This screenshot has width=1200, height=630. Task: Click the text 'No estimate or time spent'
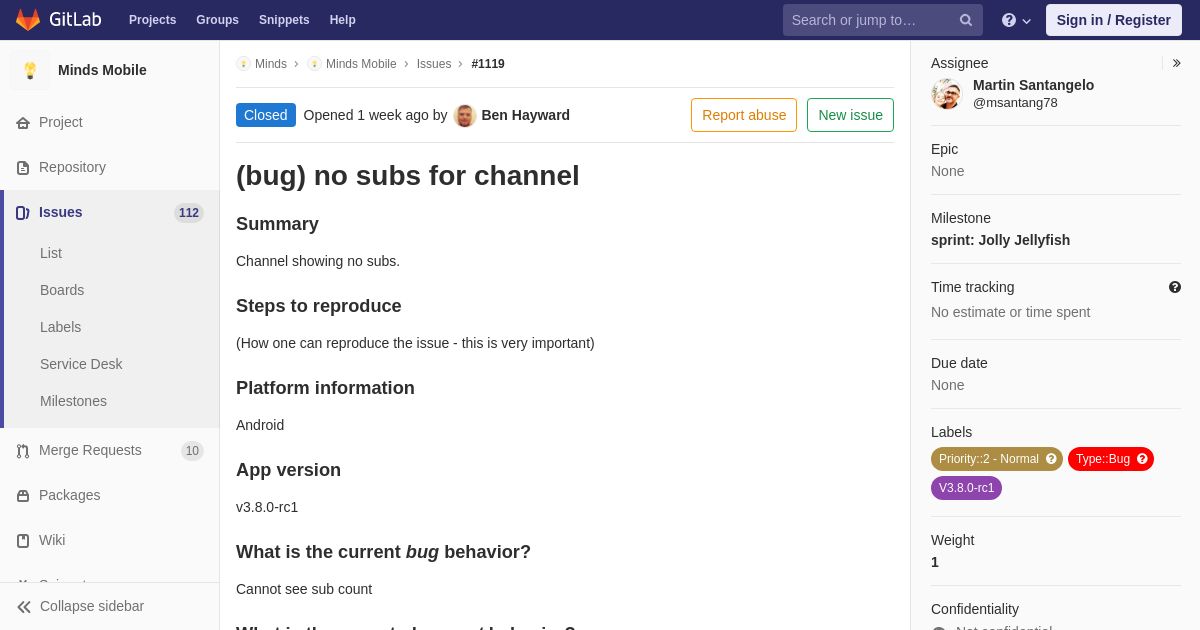pos(1010,312)
